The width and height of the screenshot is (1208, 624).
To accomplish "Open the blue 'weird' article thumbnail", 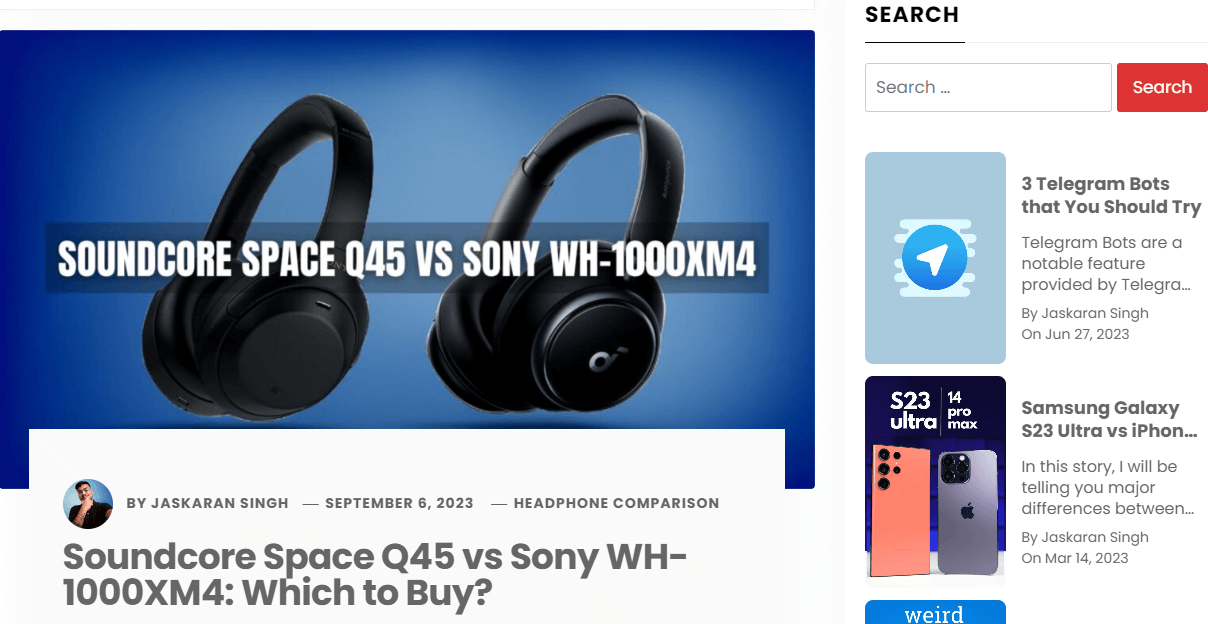I will [935, 612].
